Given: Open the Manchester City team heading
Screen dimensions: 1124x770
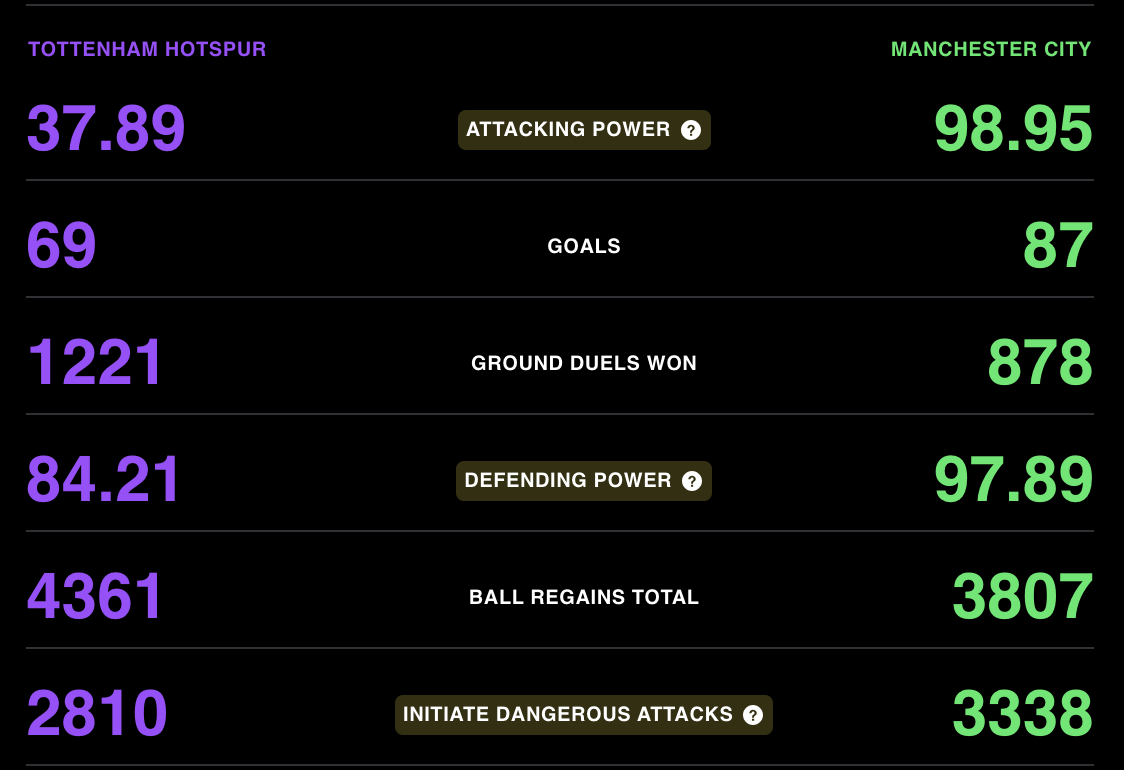Looking at the screenshot, I should 991,49.
